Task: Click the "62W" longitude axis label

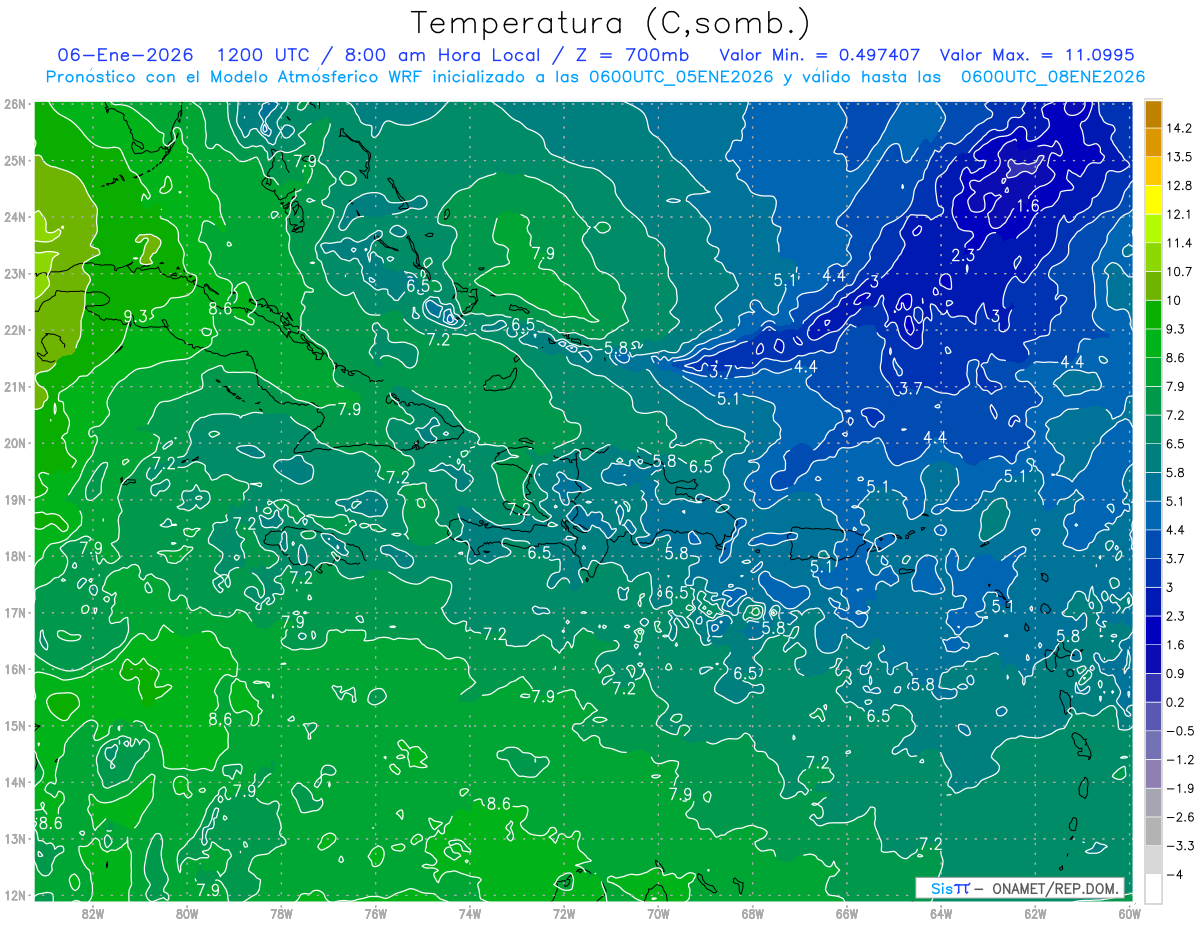Action: pos(1035,912)
